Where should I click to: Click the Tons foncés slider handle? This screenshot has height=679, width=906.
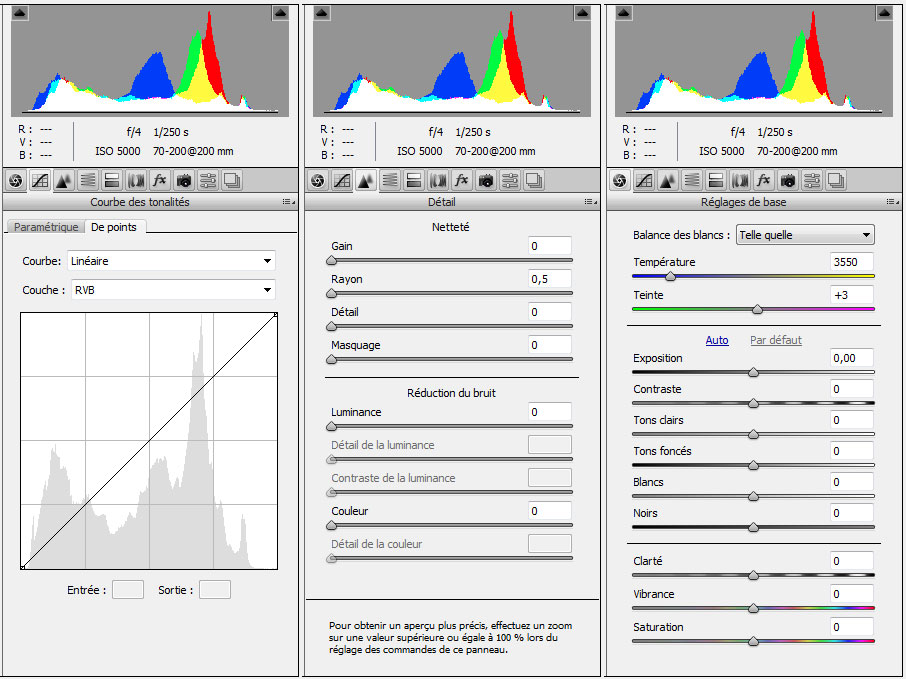pos(753,466)
